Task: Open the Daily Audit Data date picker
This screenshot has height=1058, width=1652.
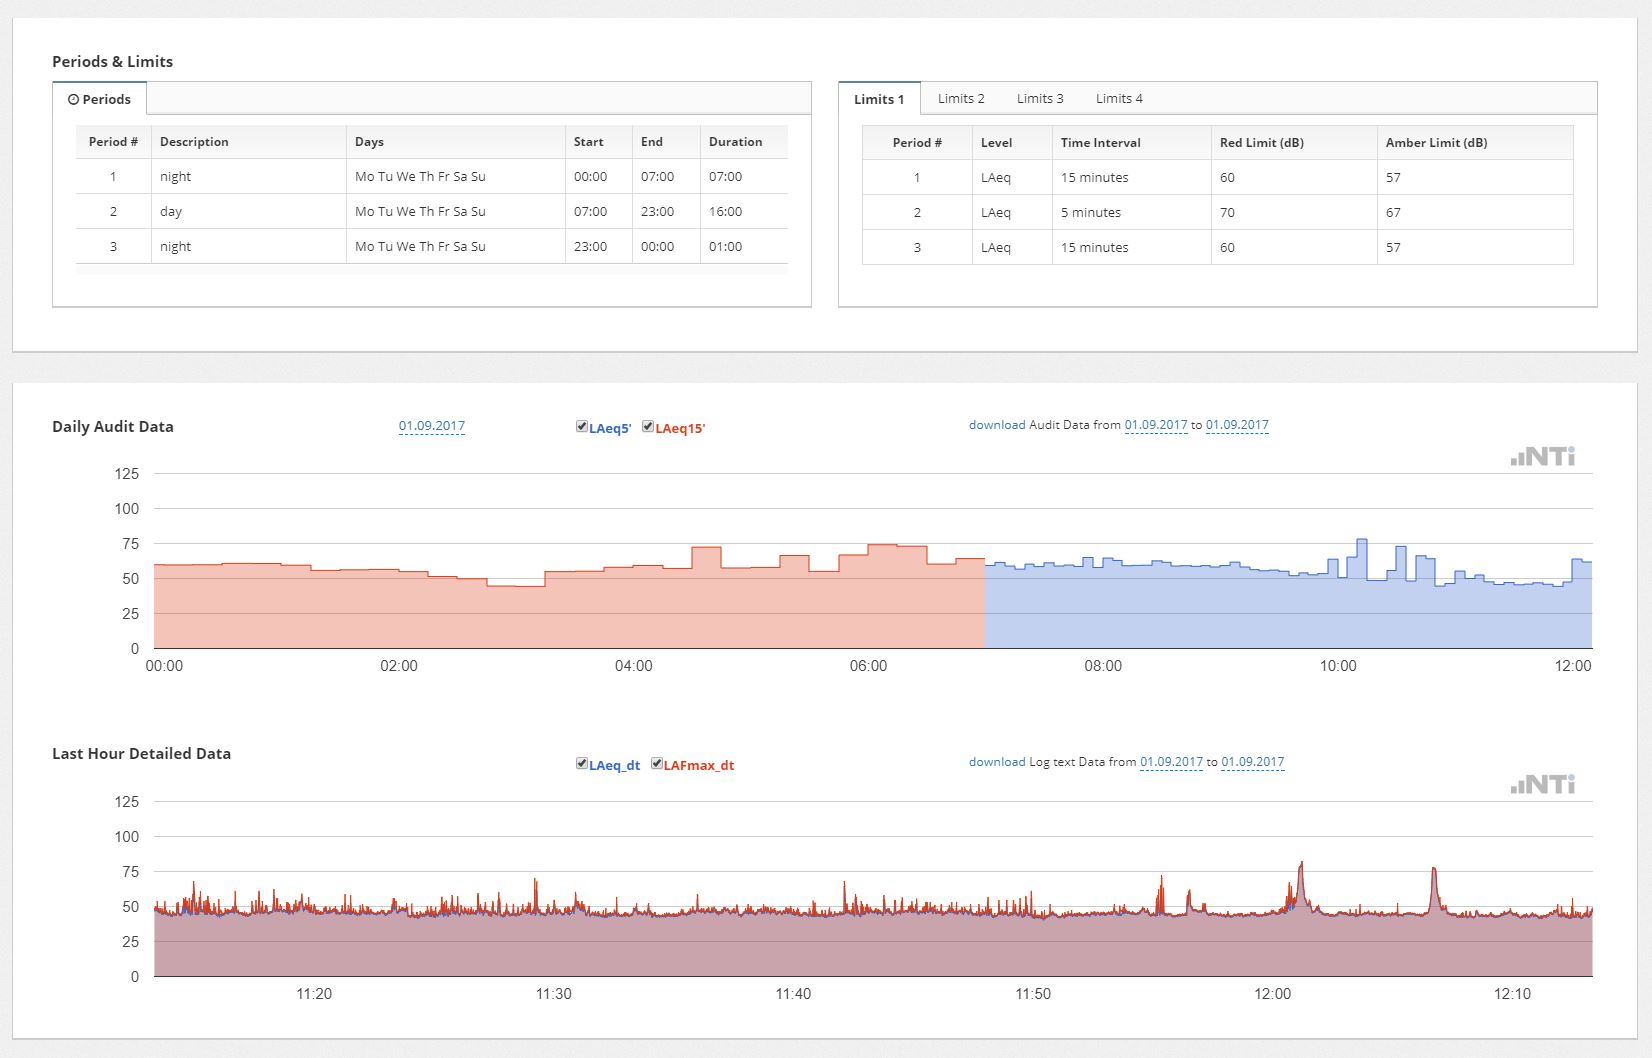Action: [431, 426]
